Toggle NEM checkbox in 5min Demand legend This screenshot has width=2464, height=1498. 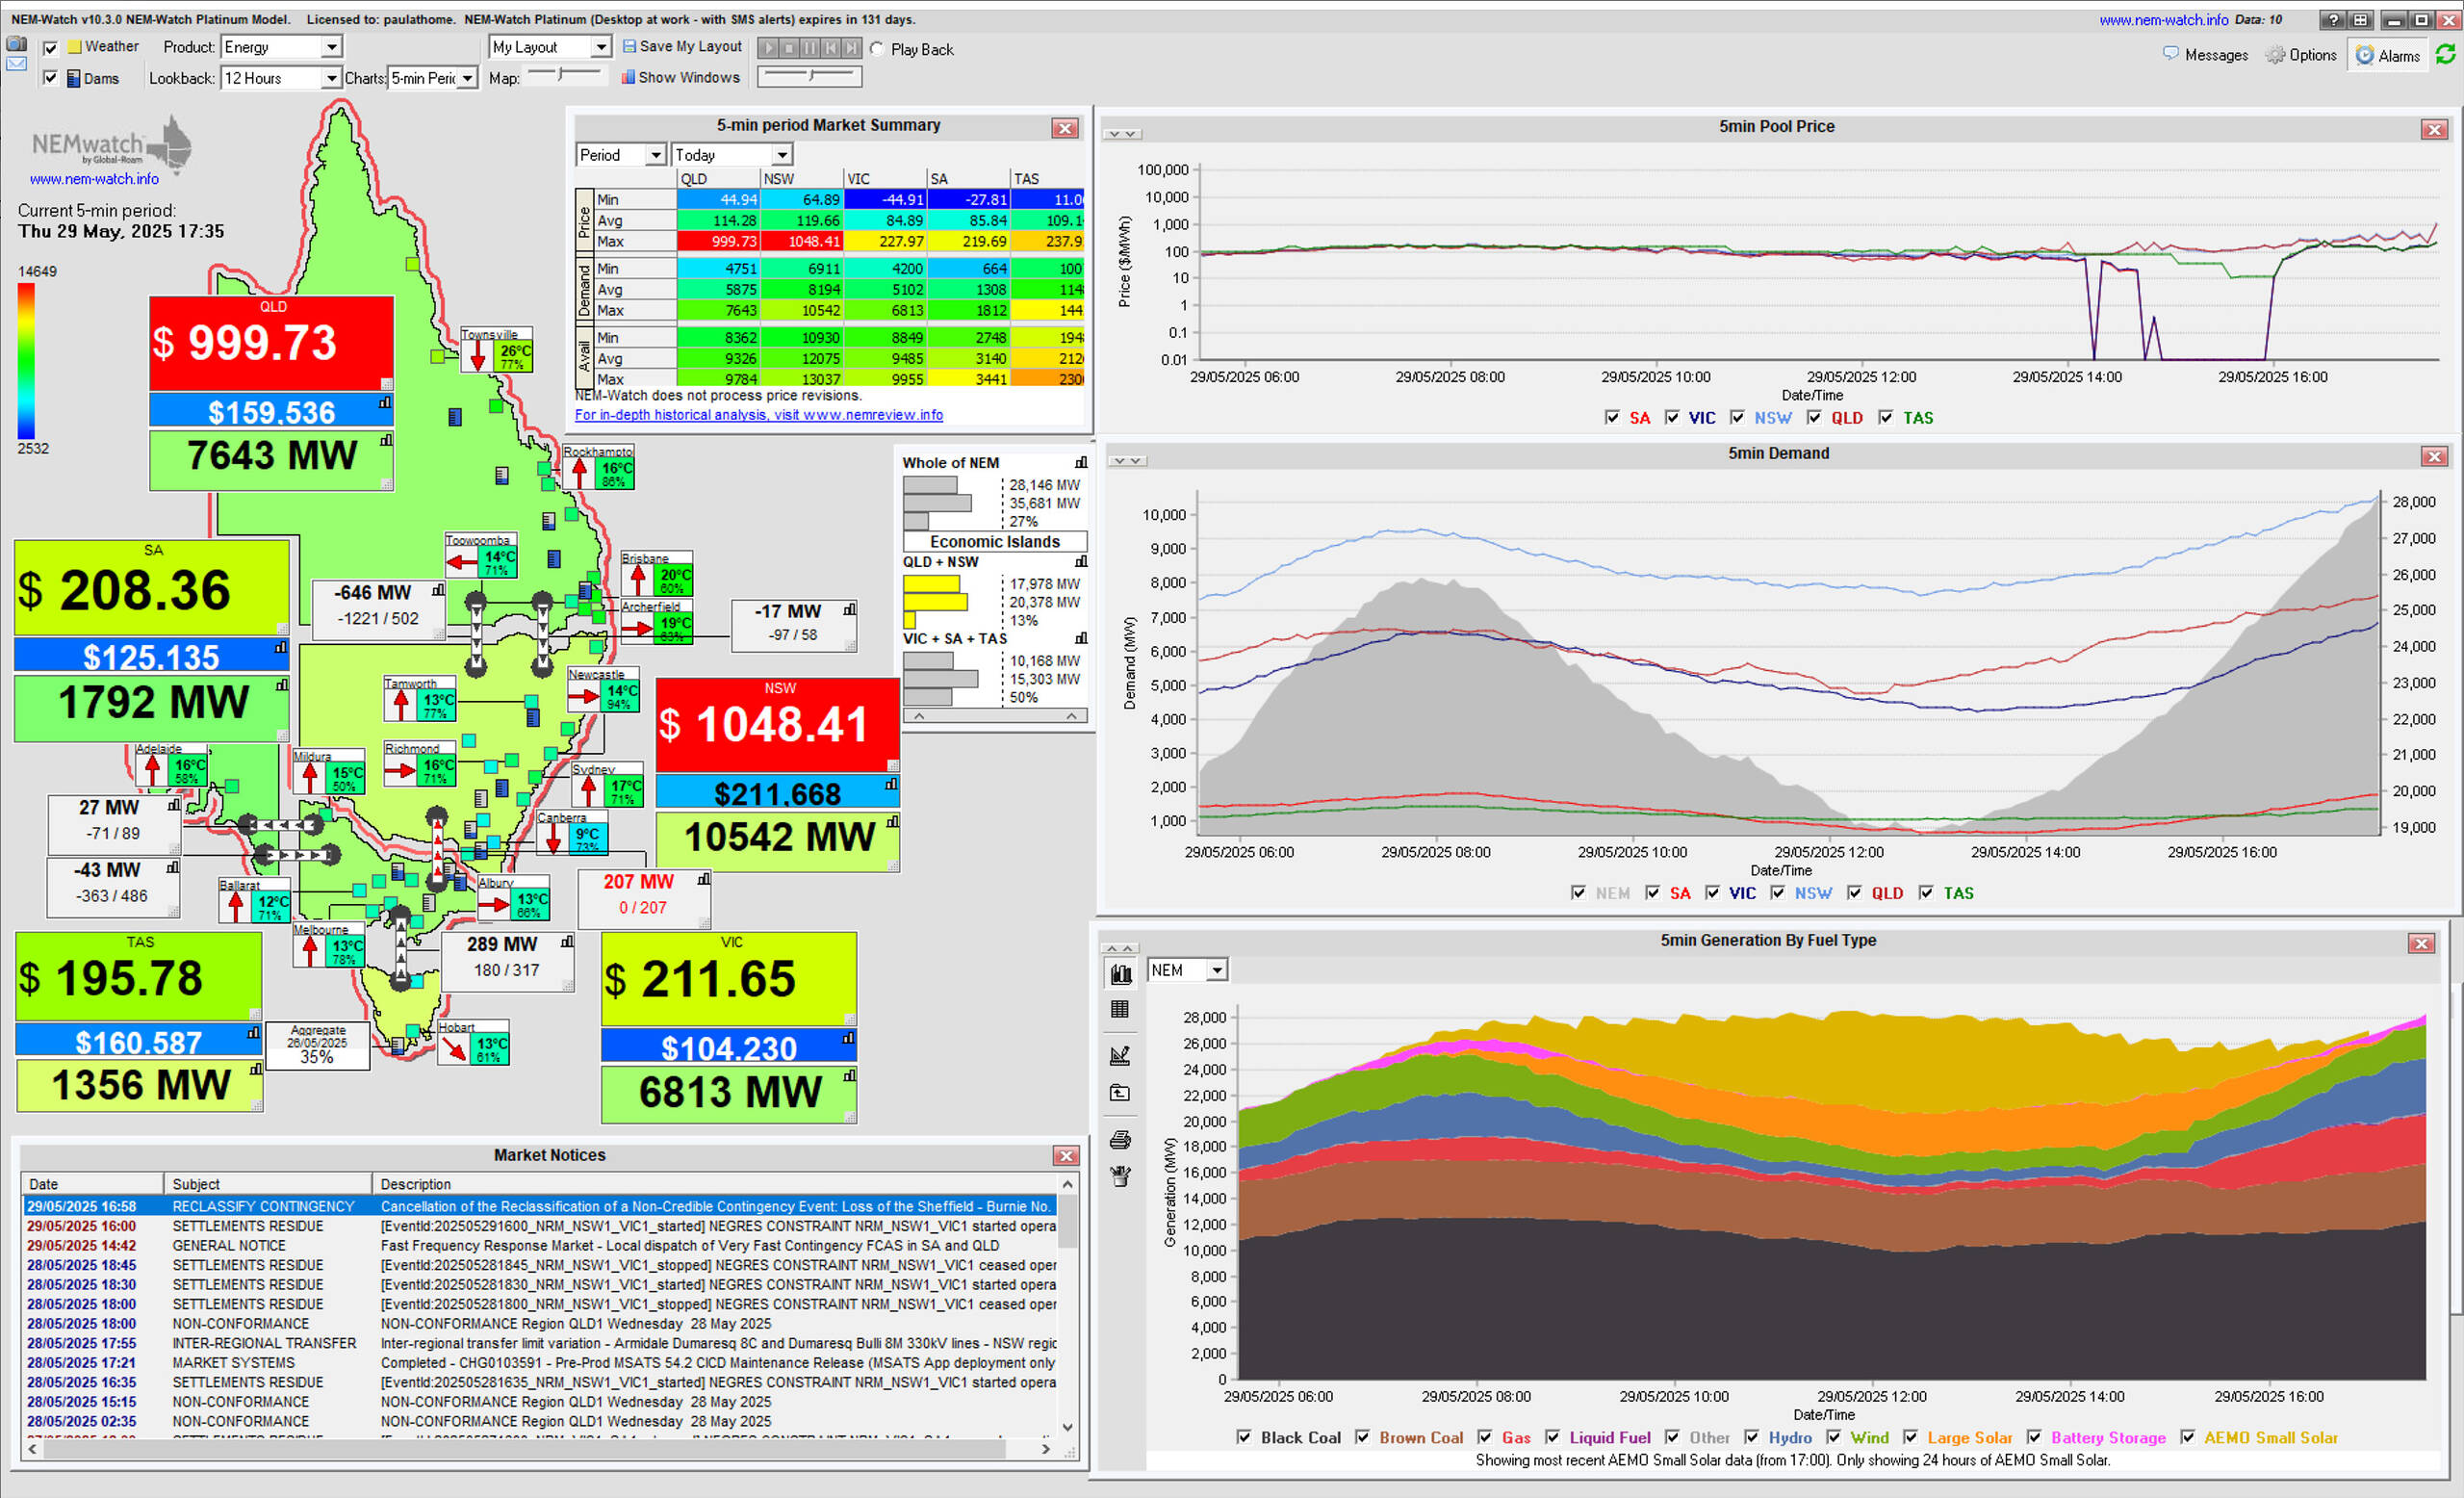pyautogui.click(x=1578, y=893)
